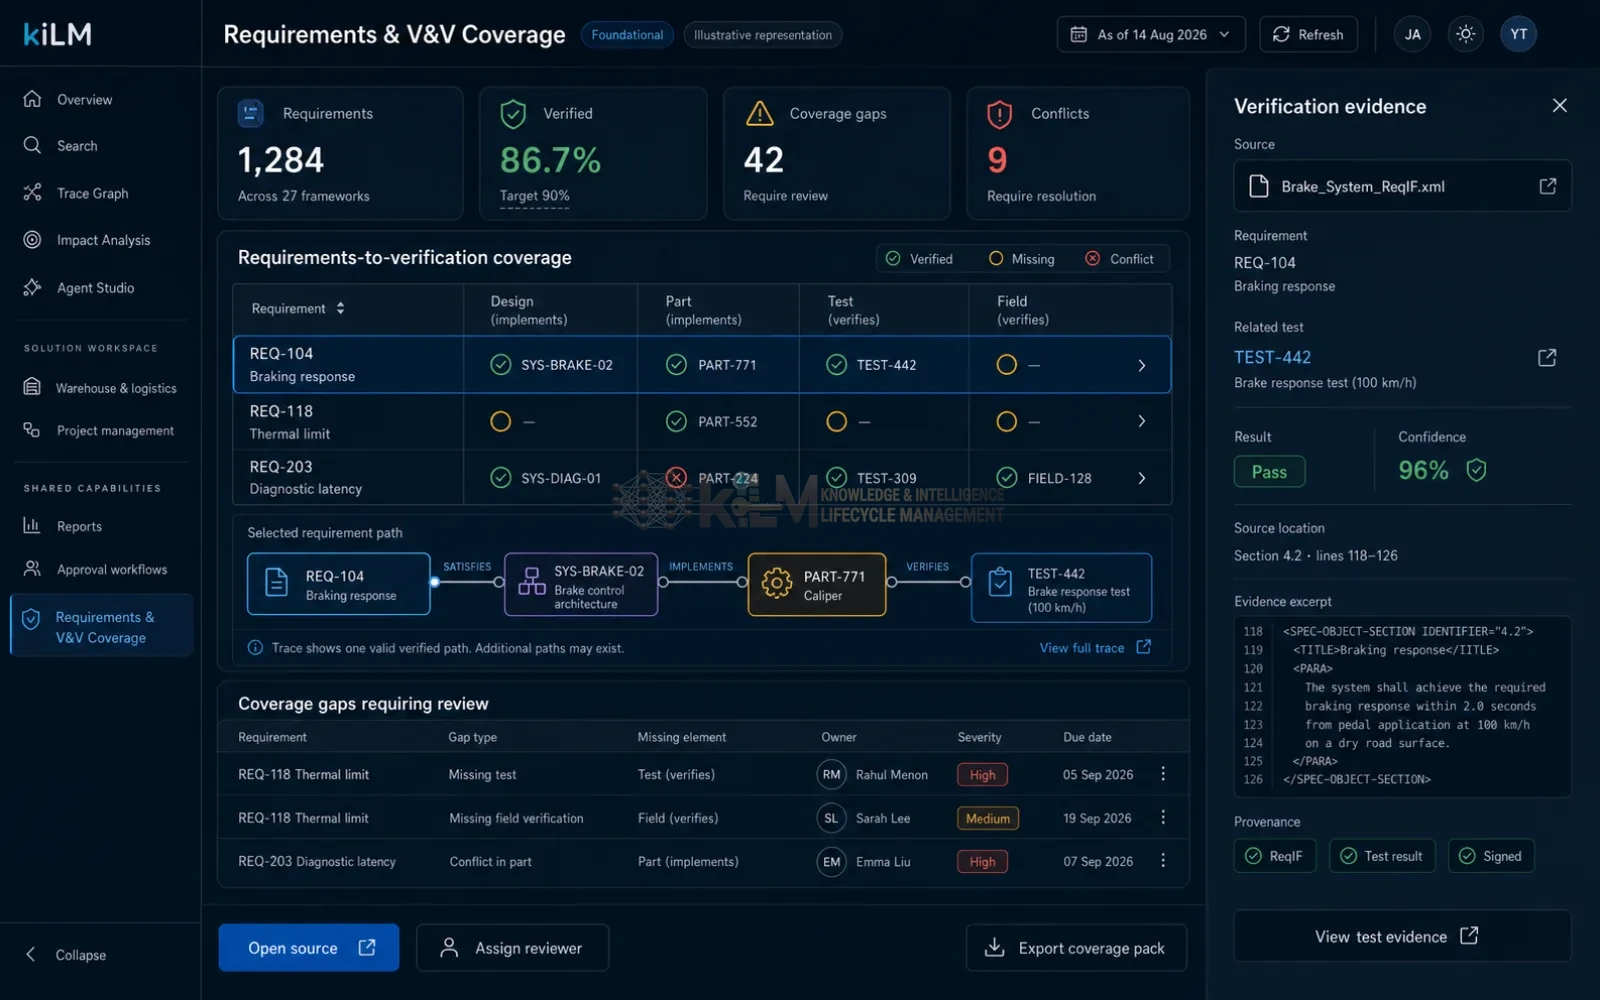Viewport: 1600px width, 1000px height.
Task: Open kebab menu for Sarah Lee gap row
Action: tap(1163, 818)
